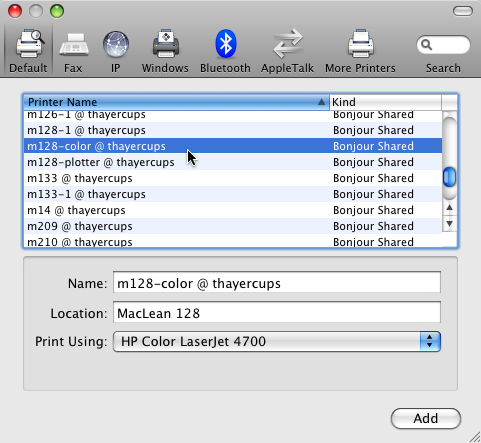The height and width of the screenshot is (443, 481).
Task: Open the Fax printer tab
Action: tap(73, 51)
